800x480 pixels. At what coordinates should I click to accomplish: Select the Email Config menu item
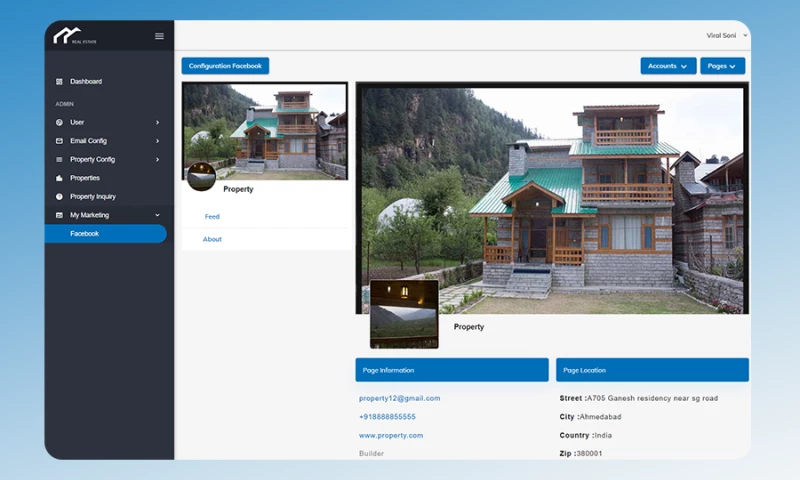click(88, 141)
